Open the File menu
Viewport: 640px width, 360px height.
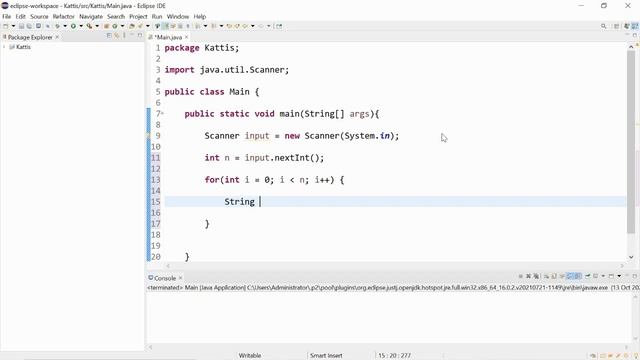(x=7, y=16)
